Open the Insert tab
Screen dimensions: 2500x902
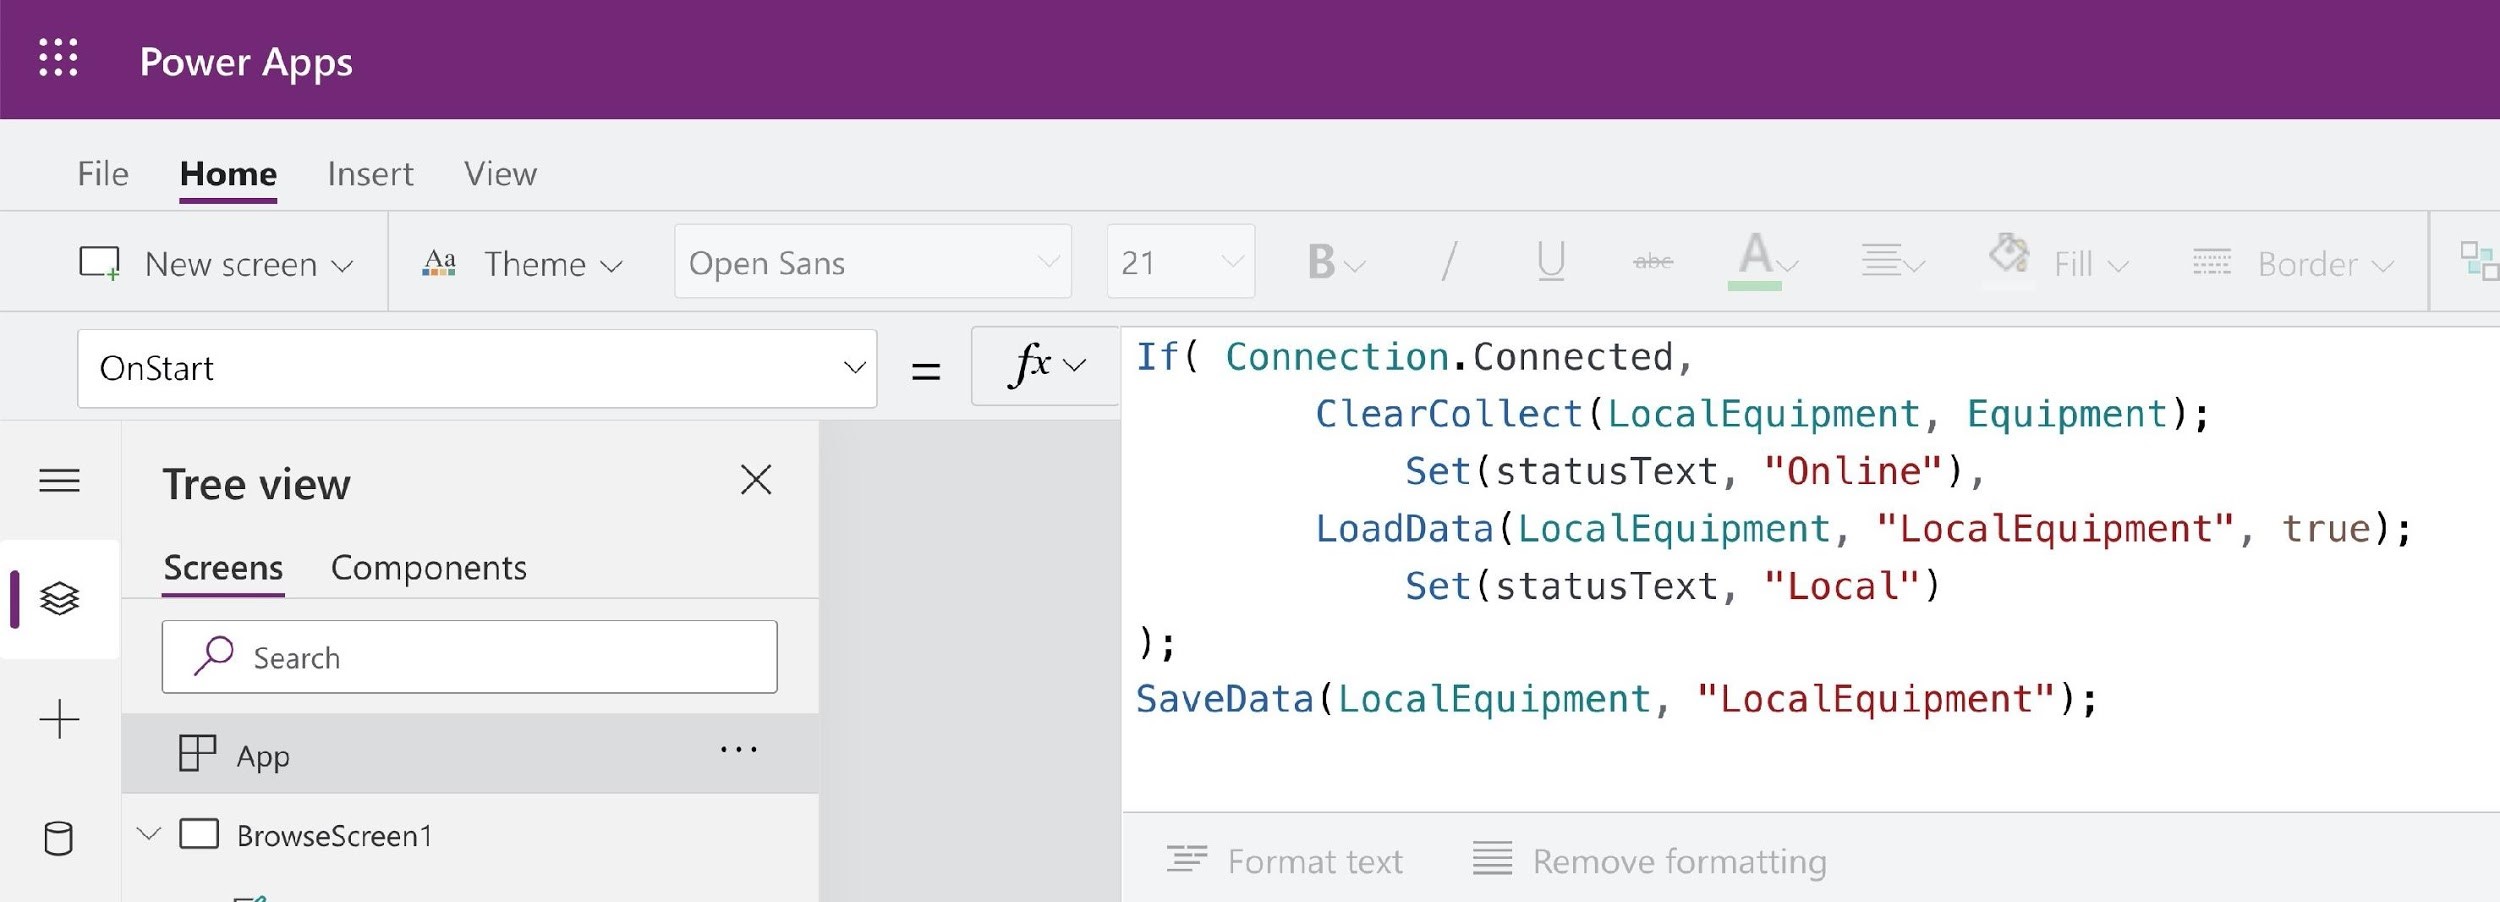click(370, 174)
